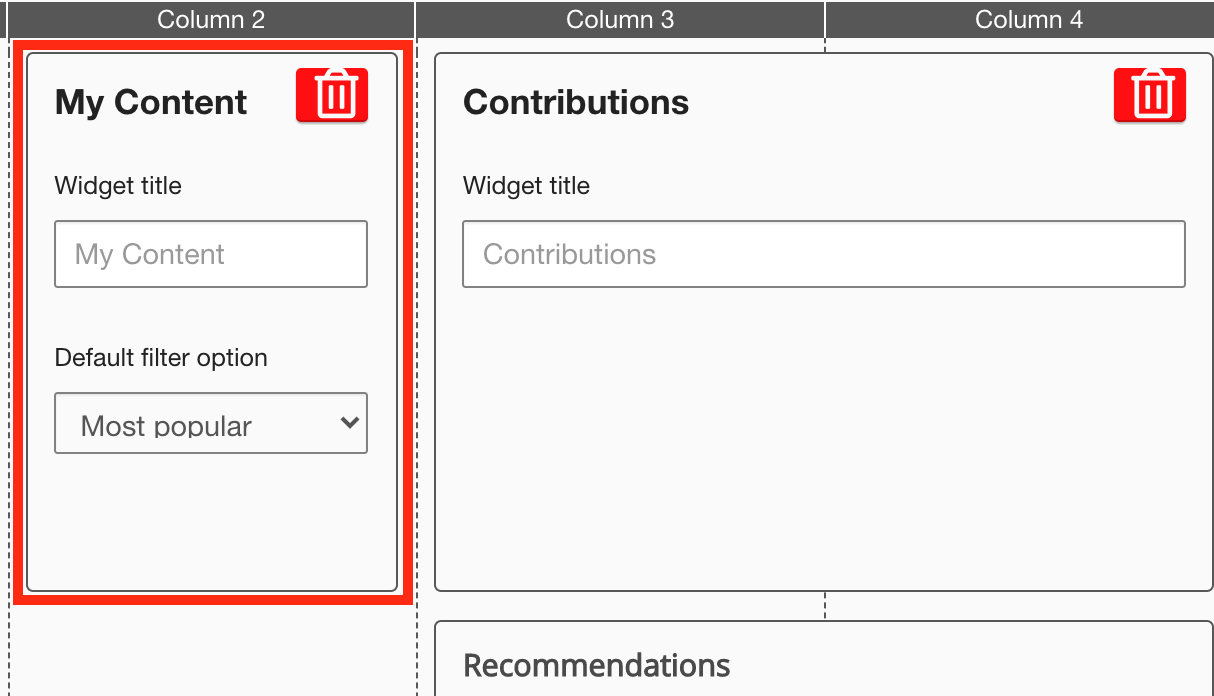1214x696 pixels.
Task: Click empty body of Contributions widget card
Action: click(x=823, y=440)
